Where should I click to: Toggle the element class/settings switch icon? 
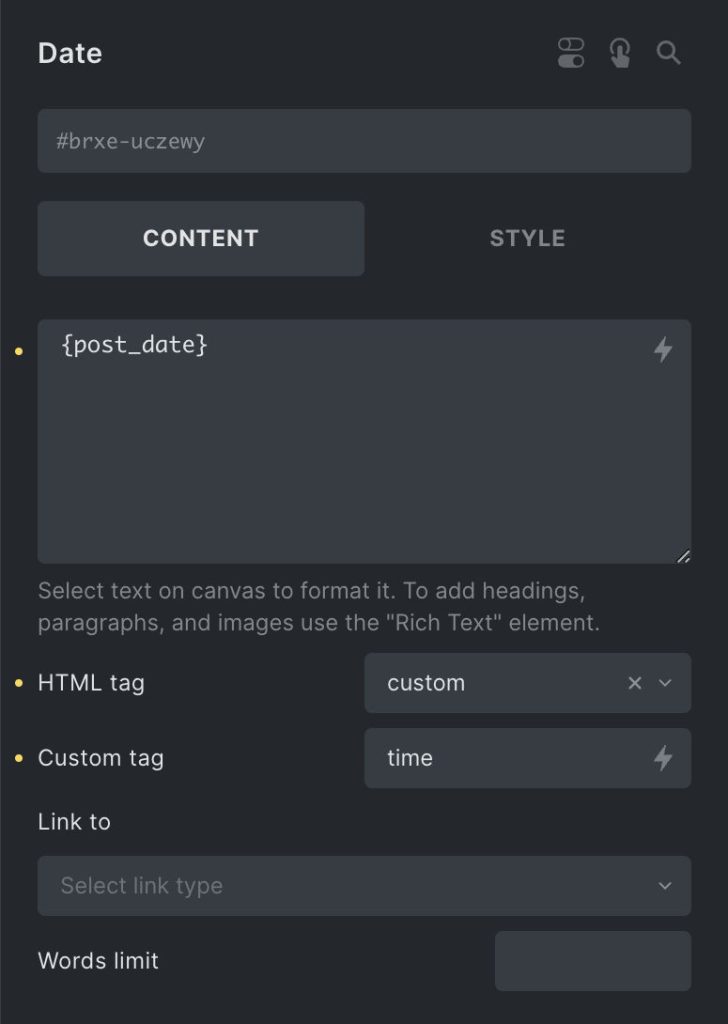pyautogui.click(x=571, y=54)
